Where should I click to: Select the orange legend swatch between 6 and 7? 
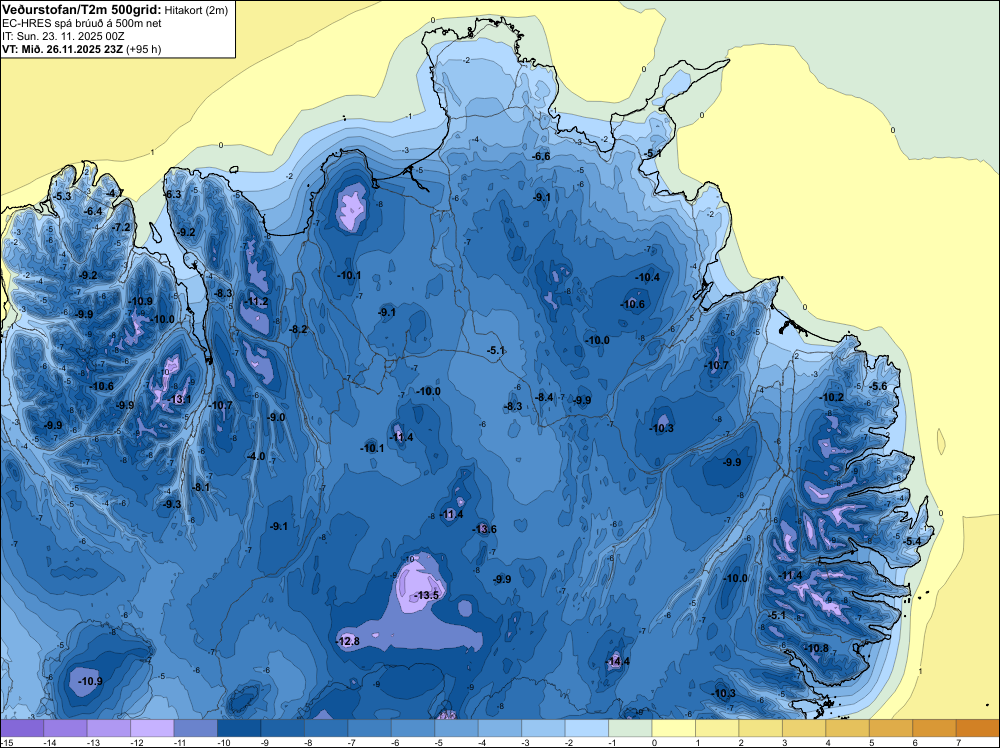coord(934,728)
